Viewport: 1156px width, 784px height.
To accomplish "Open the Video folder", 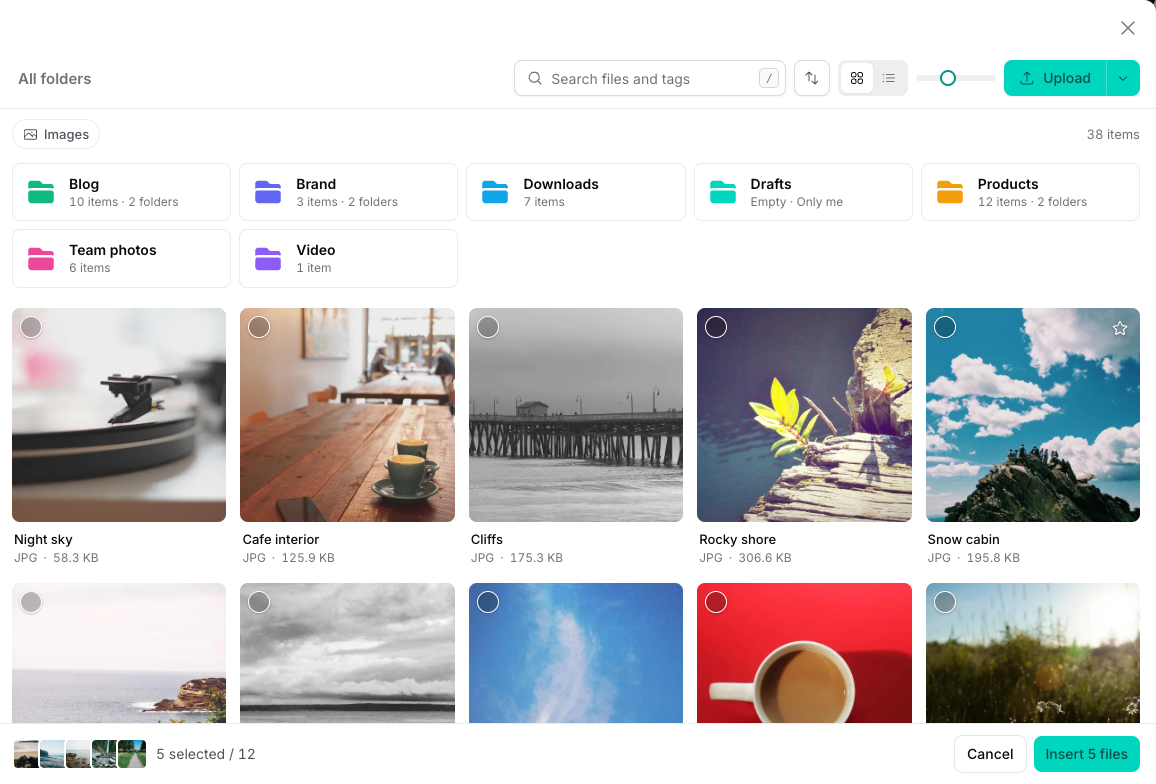I will 348,258.
